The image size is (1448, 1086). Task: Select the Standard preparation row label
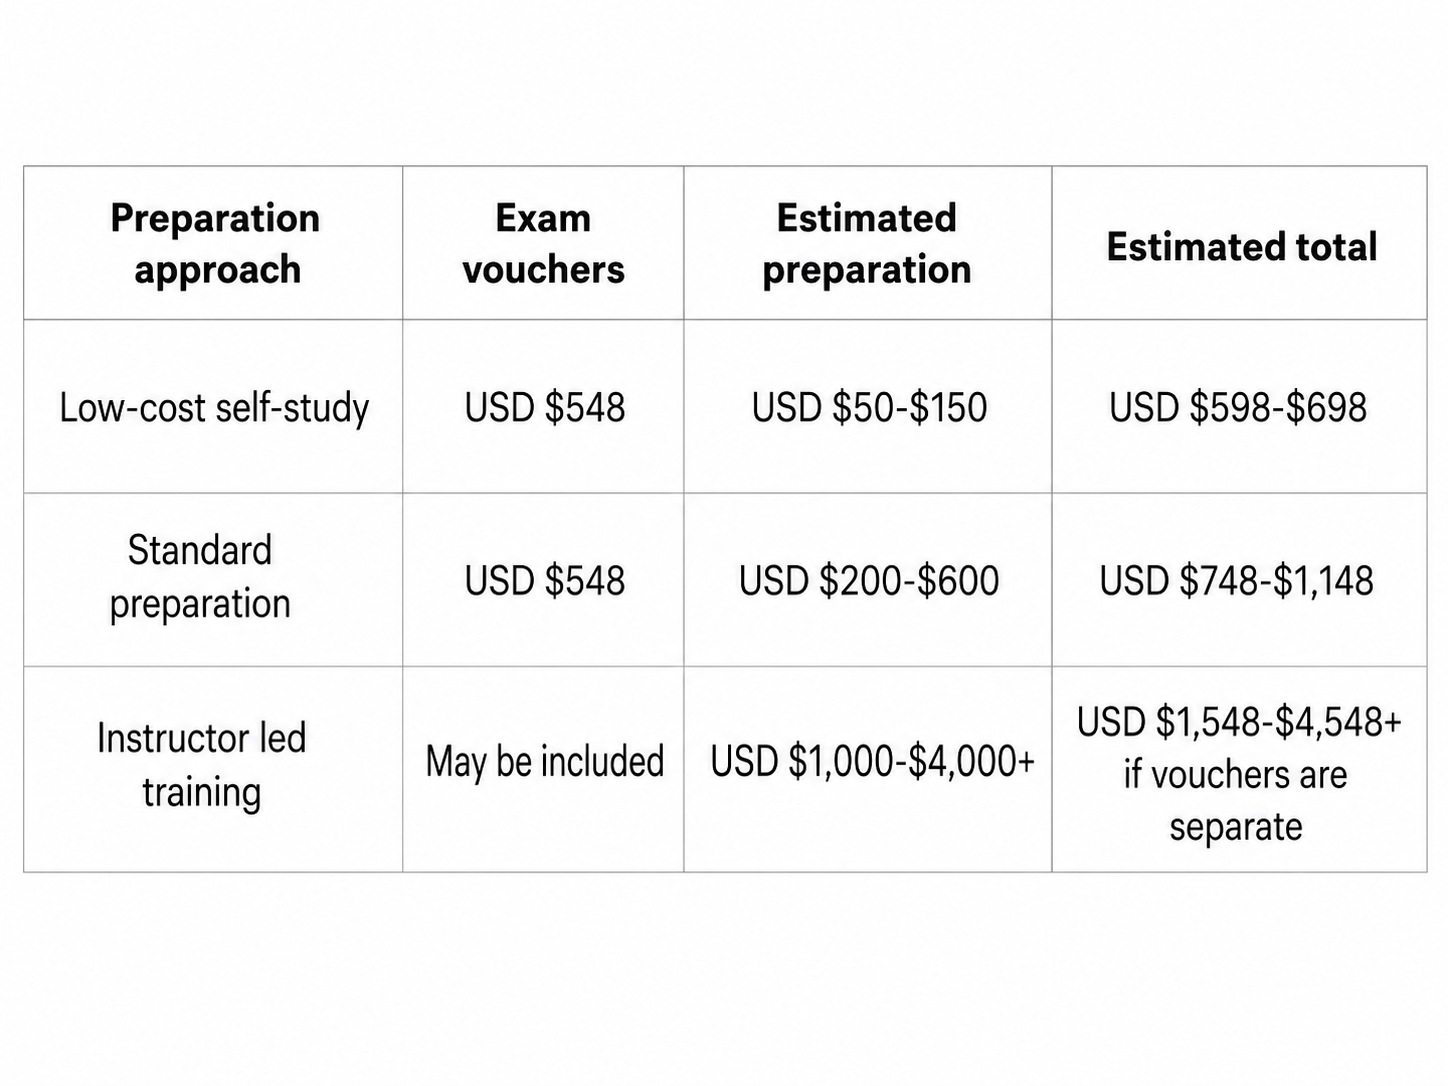(x=214, y=579)
